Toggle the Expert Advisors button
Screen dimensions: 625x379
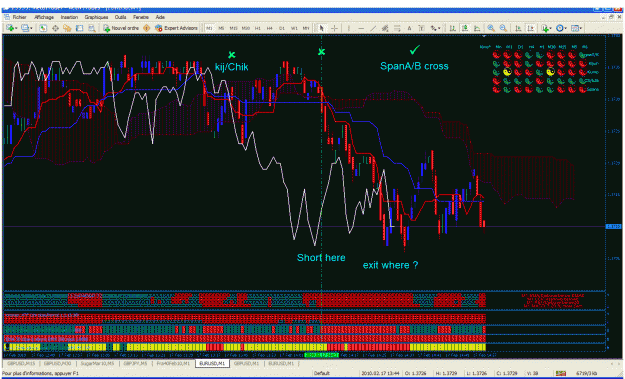pyautogui.click(x=176, y=28)
